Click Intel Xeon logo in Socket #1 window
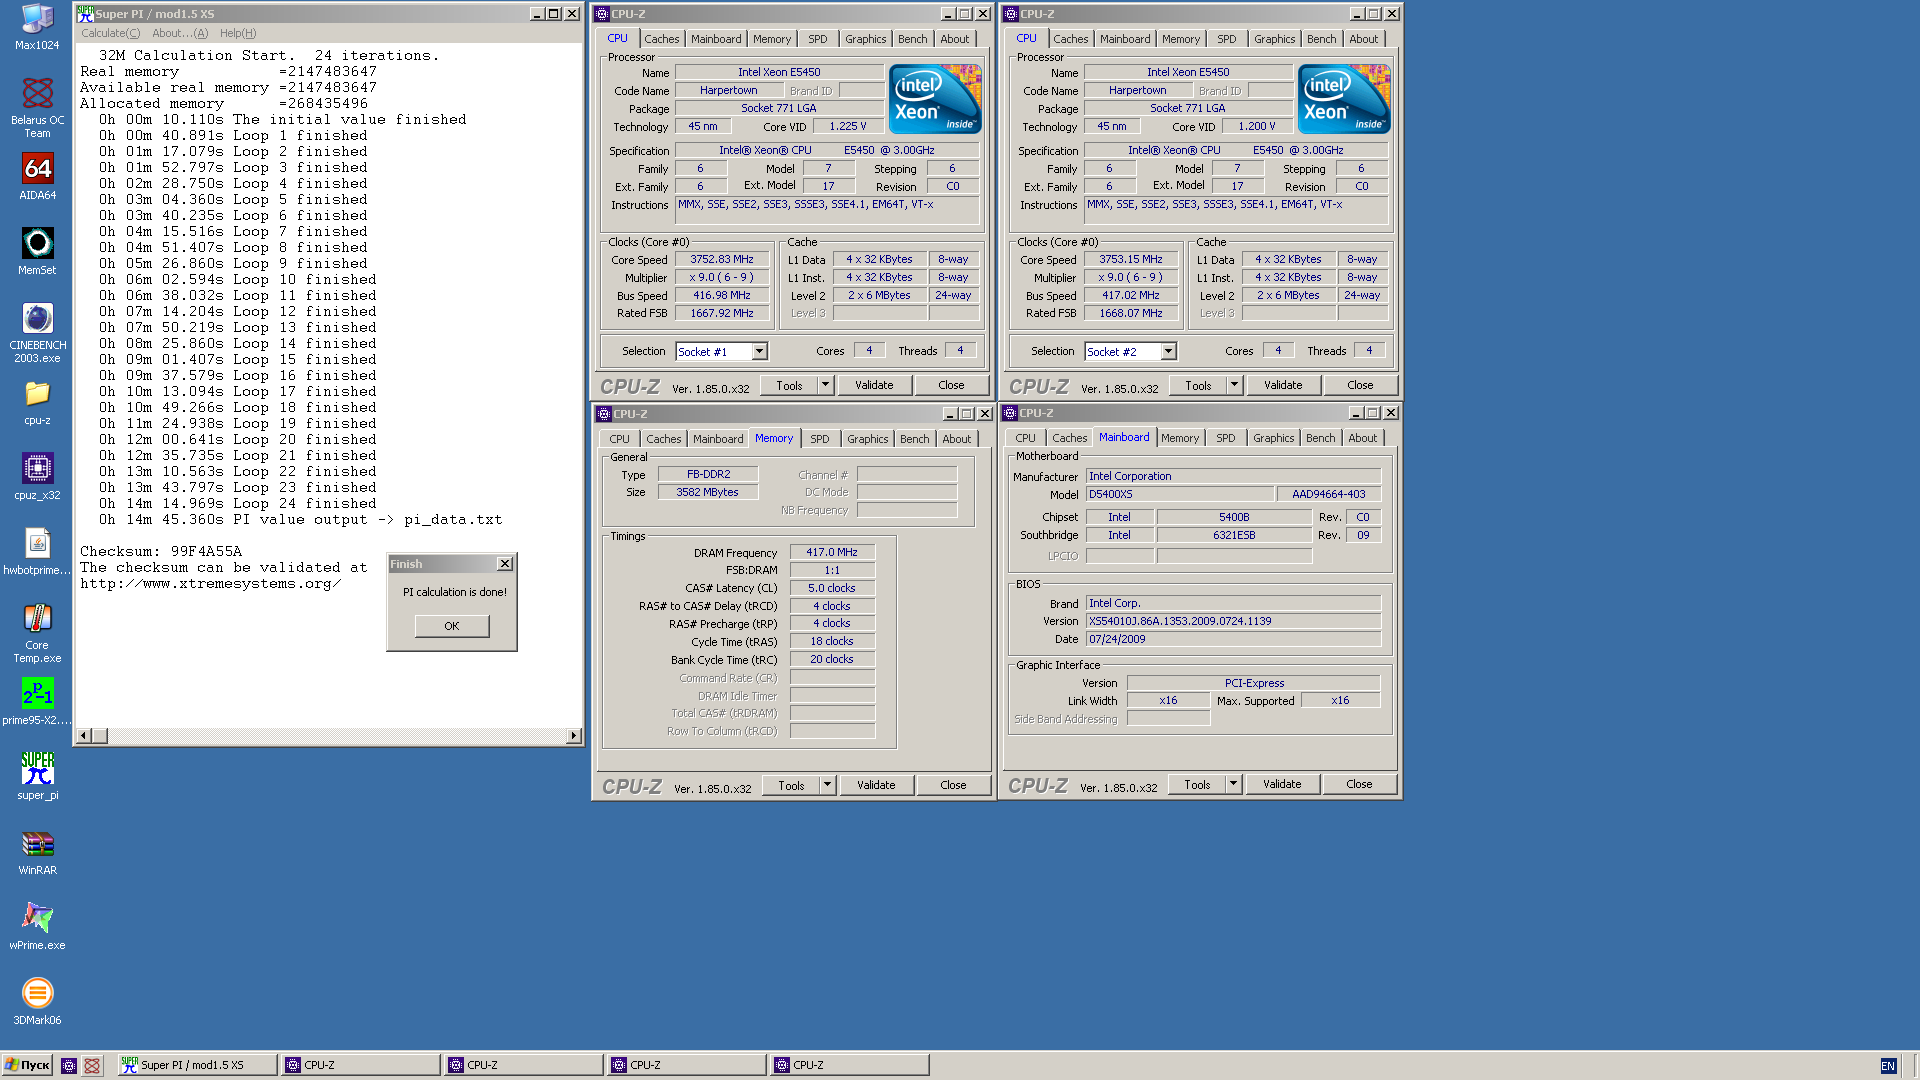Screen dimensions: 1920x1080 tap(935, 99)
